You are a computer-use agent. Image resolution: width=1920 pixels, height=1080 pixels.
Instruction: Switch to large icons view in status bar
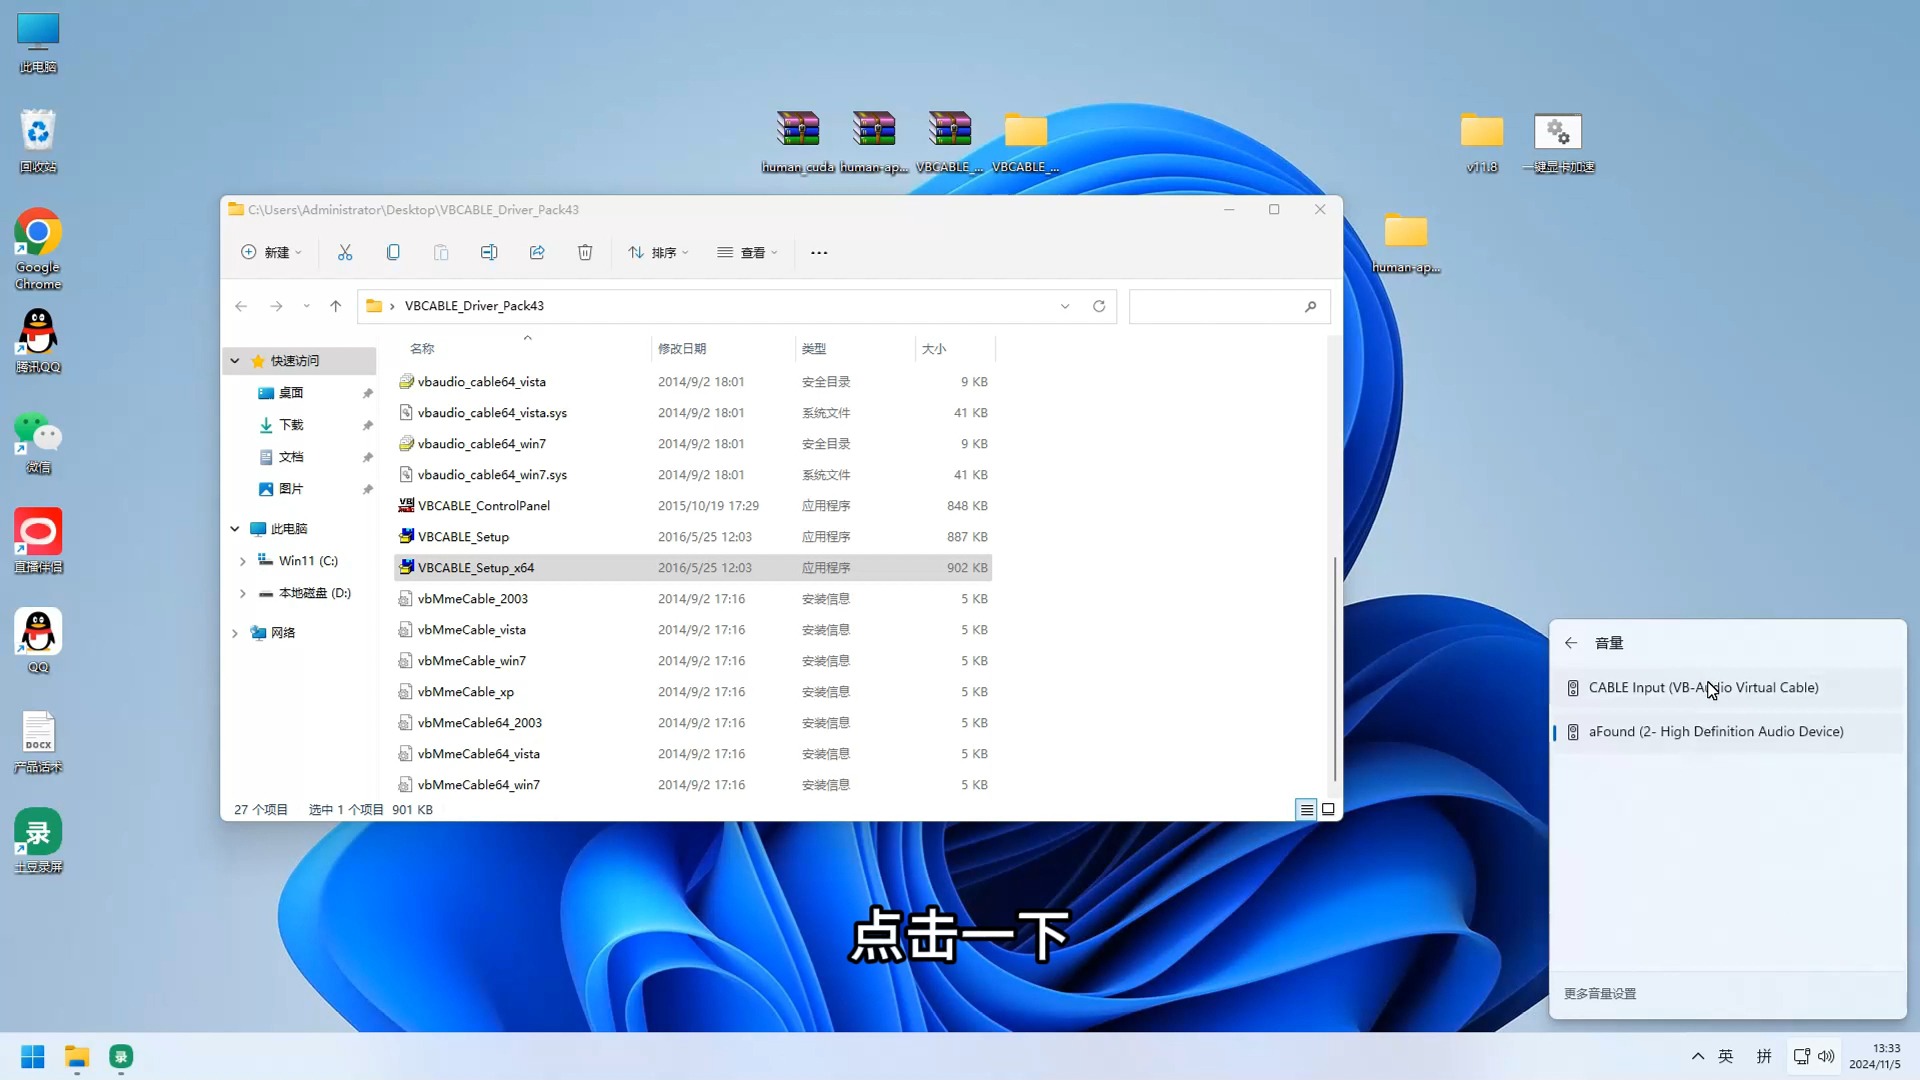[x=1328, y=810]
